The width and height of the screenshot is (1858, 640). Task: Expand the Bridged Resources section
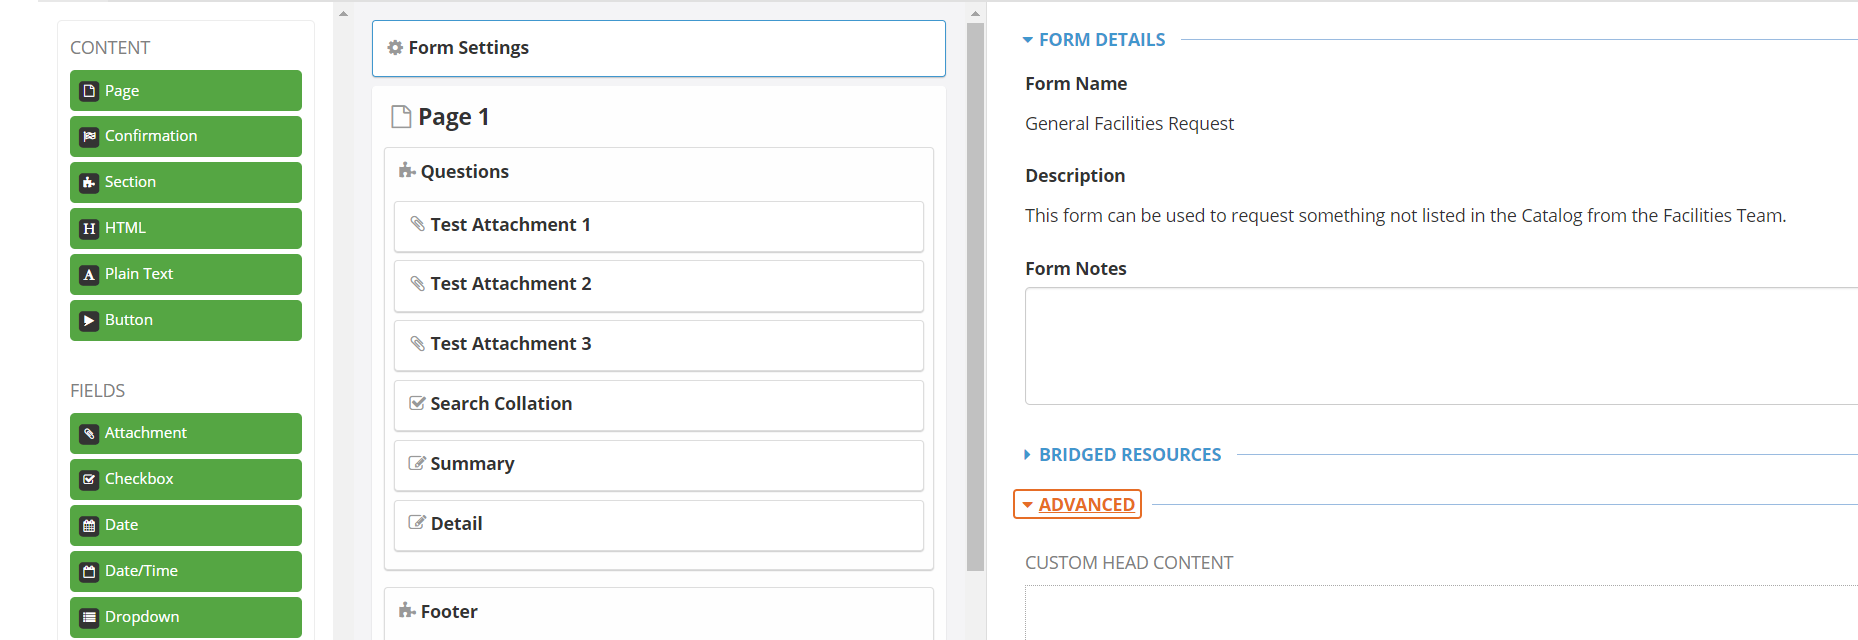1122,455
